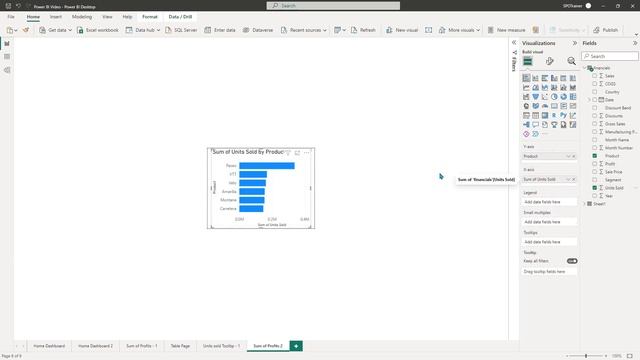Viewport: 640px width, 360px height.
Task: Click Enter data in the ribbon
Action: (220, 30)
